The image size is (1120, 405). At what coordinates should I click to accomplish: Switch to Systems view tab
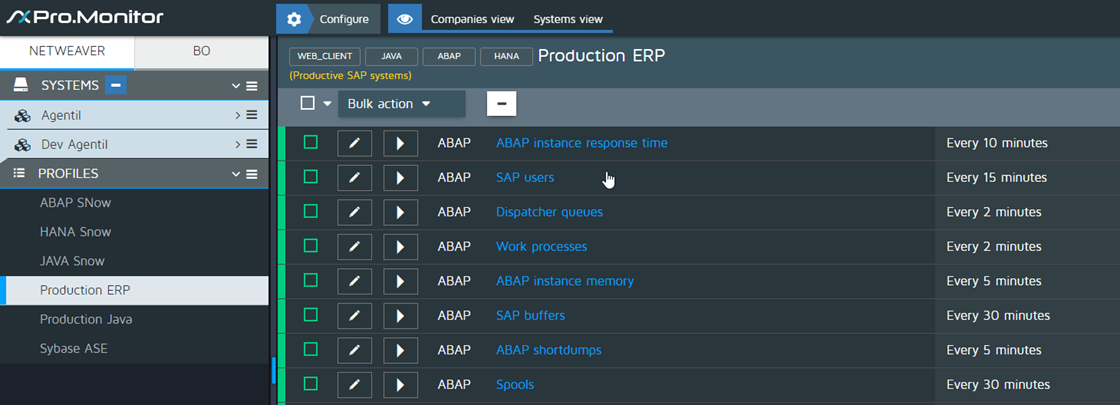(x=567, y=19)
